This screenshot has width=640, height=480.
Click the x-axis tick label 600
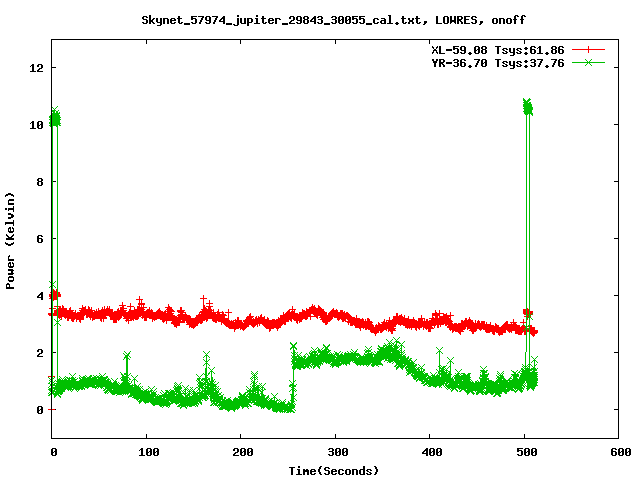pos(621,452)
